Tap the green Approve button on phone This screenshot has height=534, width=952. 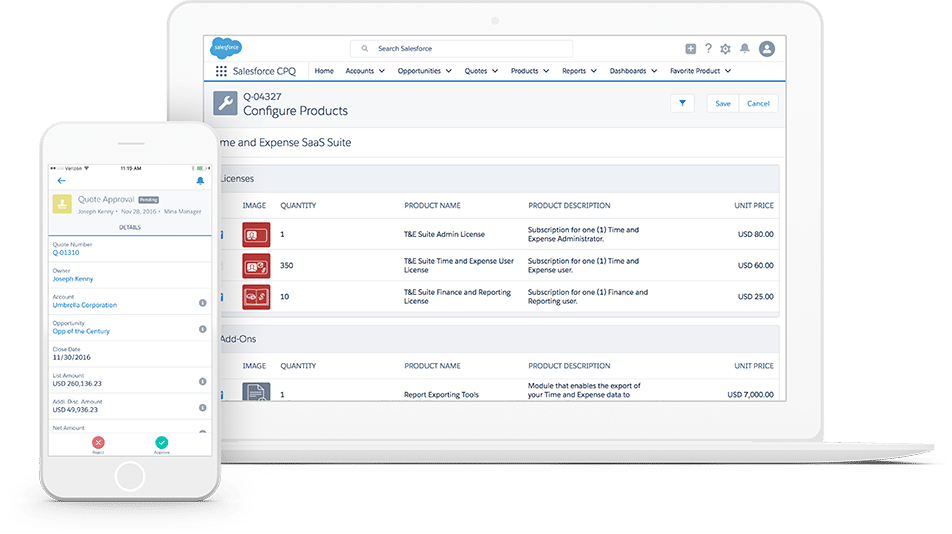(x=162, y=442)
